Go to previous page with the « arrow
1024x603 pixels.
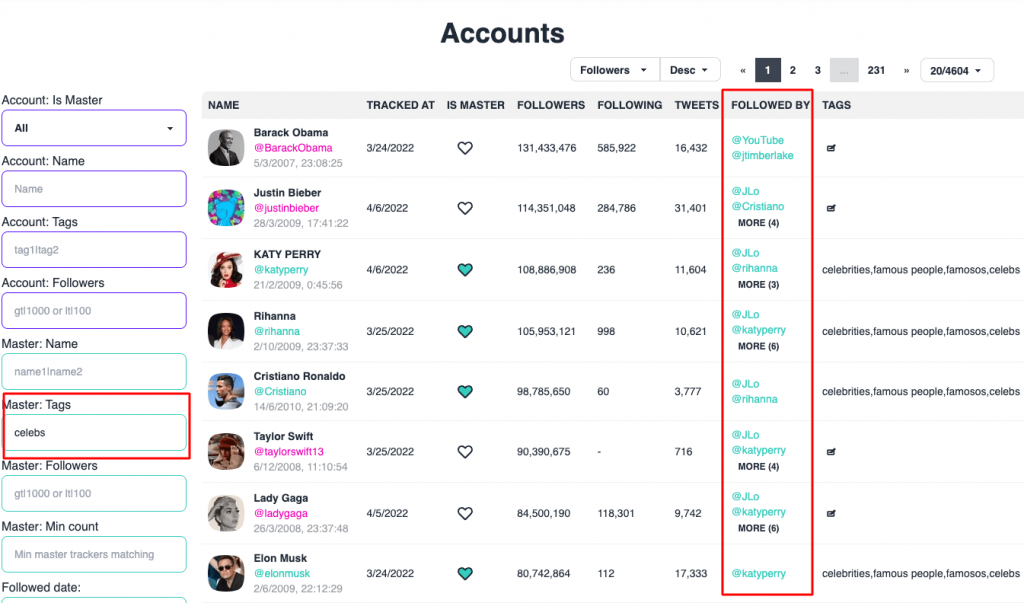(x=743, y=71)
